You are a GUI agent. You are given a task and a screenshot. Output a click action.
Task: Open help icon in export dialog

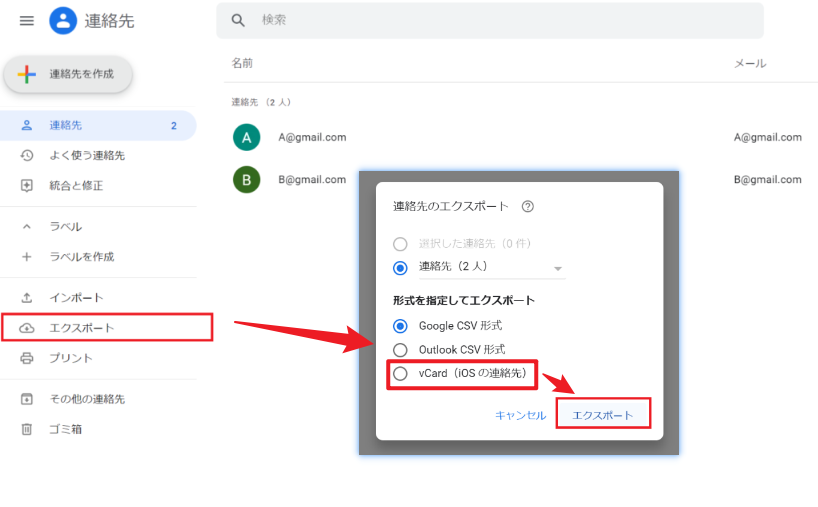[527, 207]
